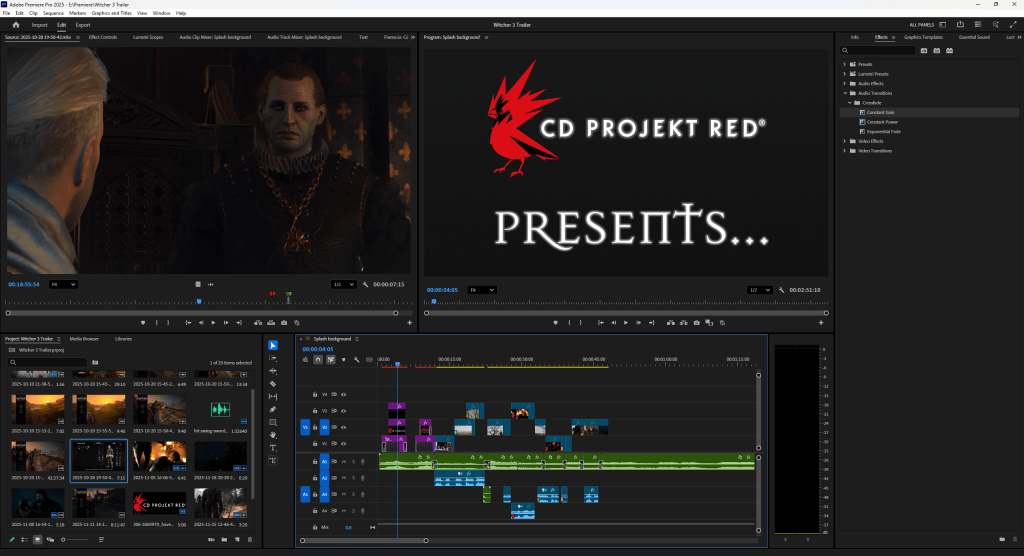Screen dimensions: 1024x556
Task: Select the Razor tool in the tools panel
Action: pyautogui.click(x=273, y=384)
